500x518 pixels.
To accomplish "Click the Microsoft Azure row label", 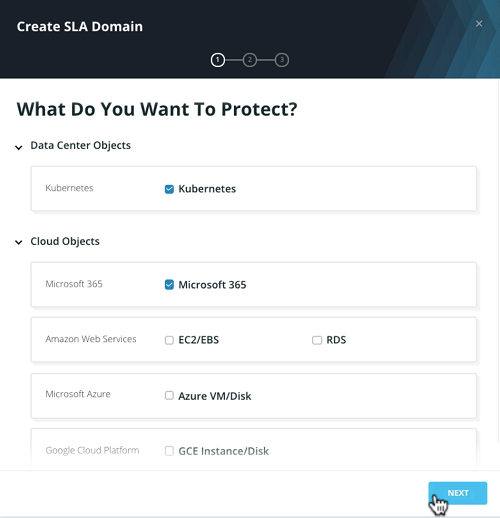I will point(78,394).
